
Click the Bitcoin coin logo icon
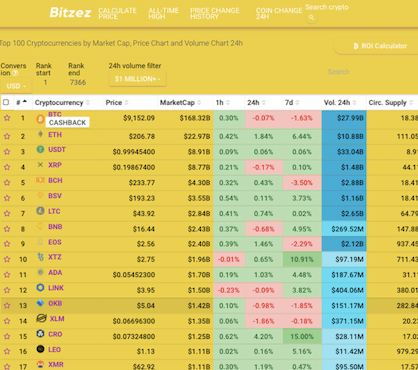point(40,119)
